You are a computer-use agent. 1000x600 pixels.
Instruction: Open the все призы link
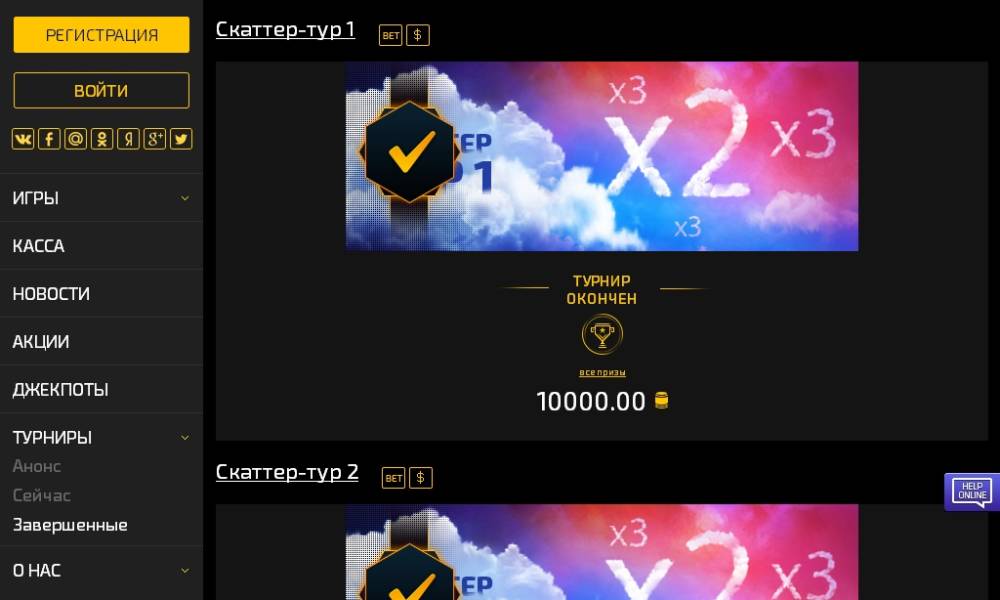[602, 372]
